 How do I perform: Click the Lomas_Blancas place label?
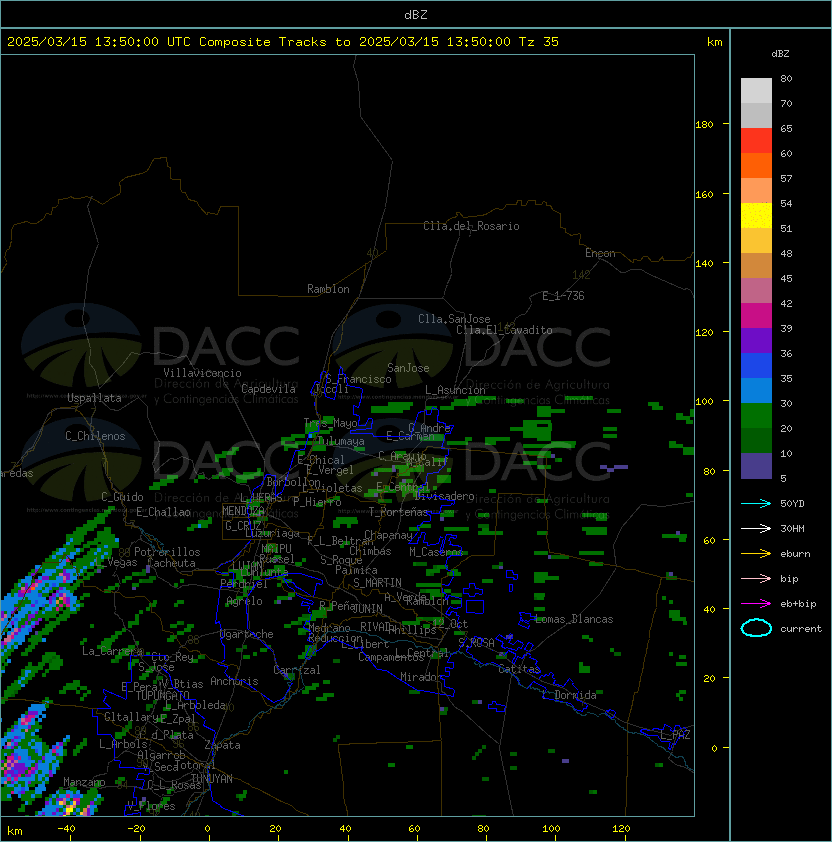click(574, 619)
